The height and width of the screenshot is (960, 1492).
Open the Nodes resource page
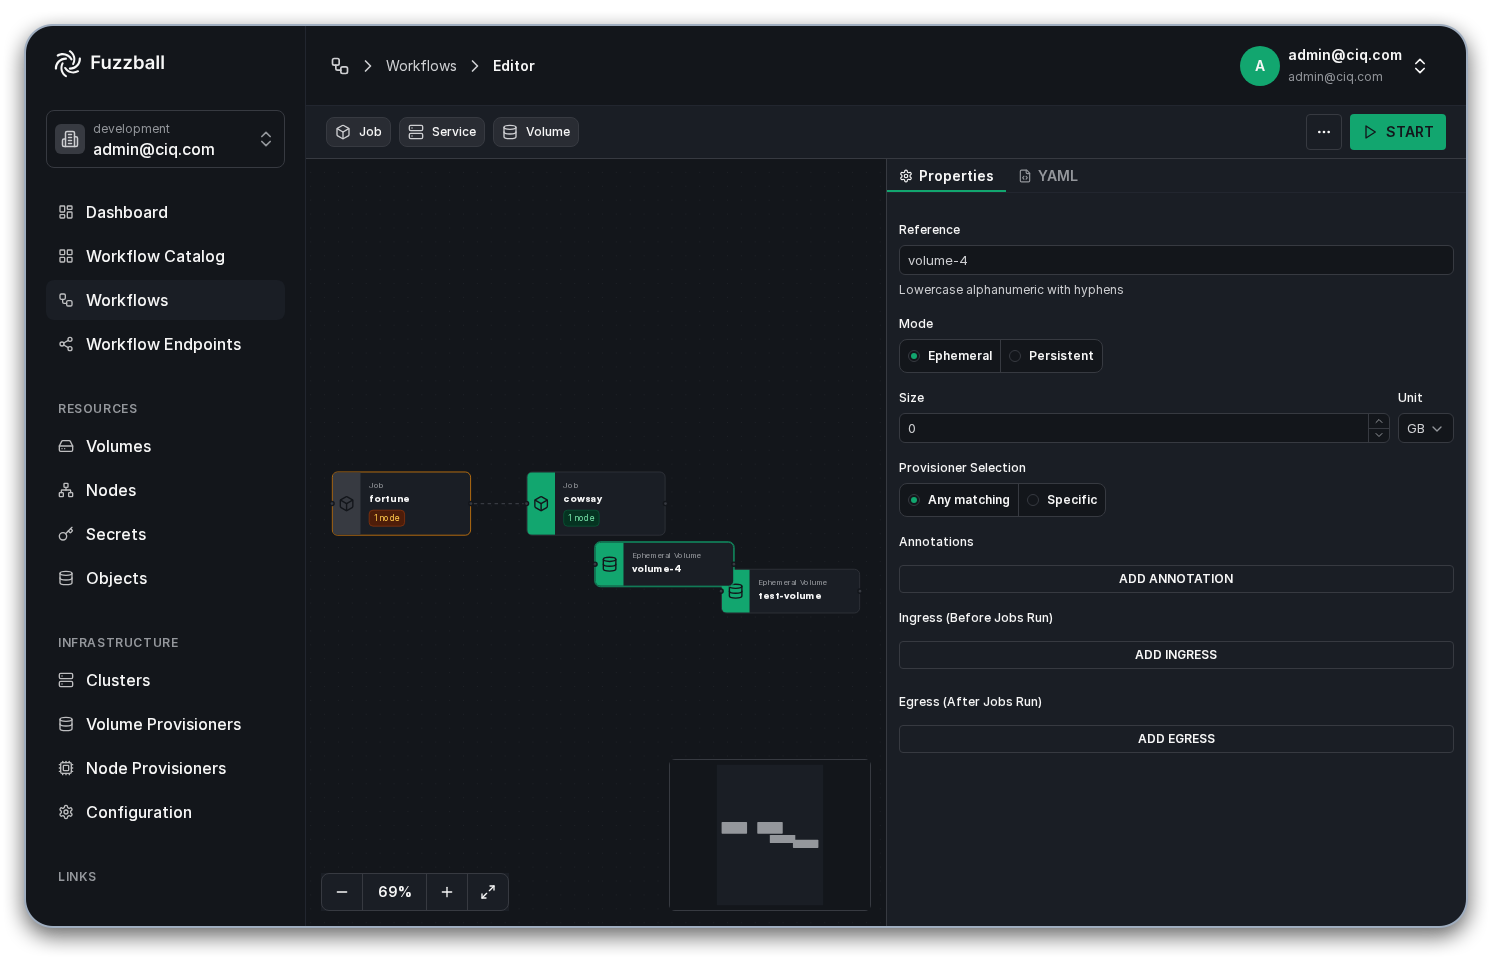(165, 490)
